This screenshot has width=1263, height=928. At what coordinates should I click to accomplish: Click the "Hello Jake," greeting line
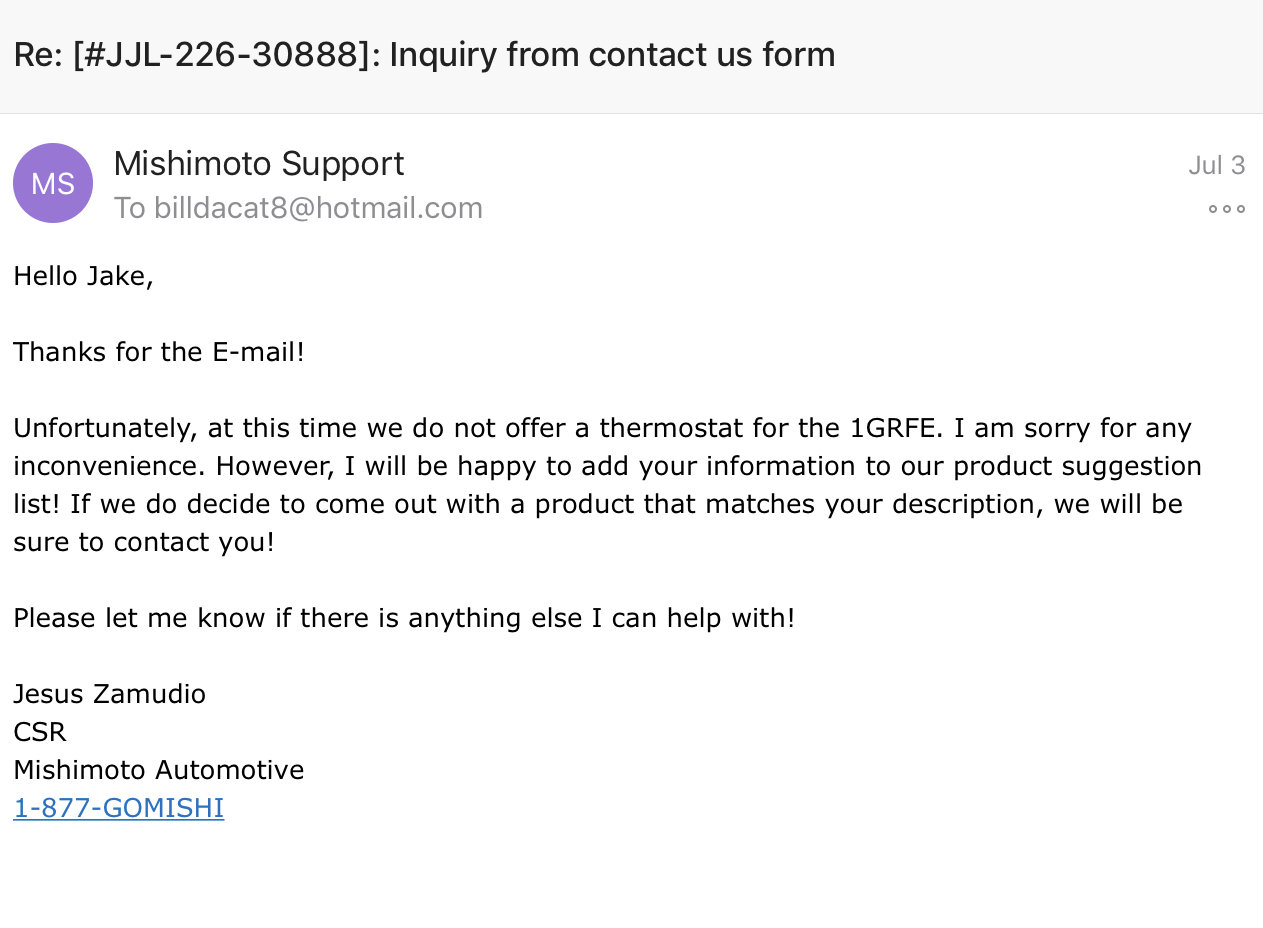click(84, 276)
